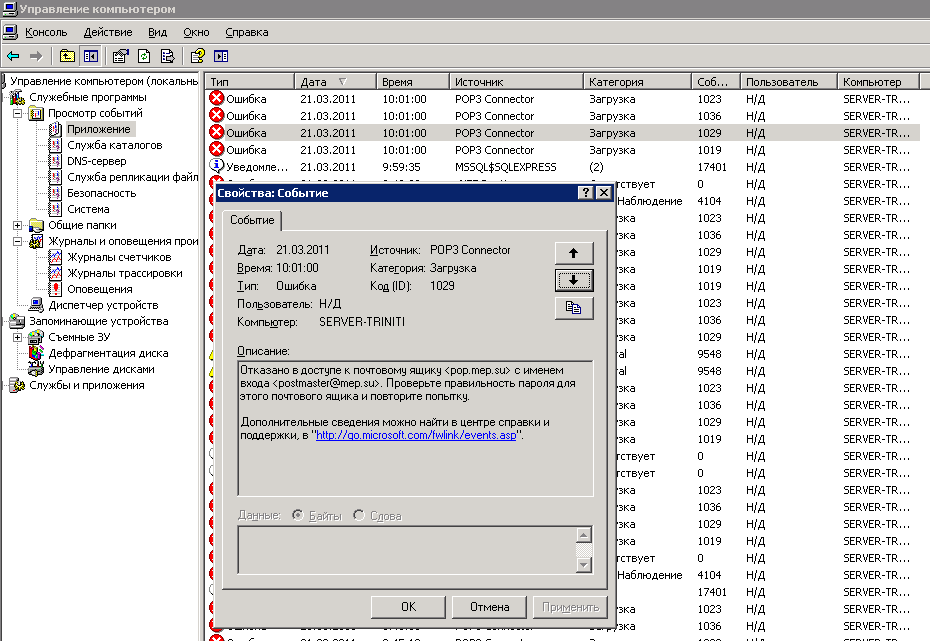
Task: Select the Управление компьютером root tree item
Action: click(x=104, y=81)
